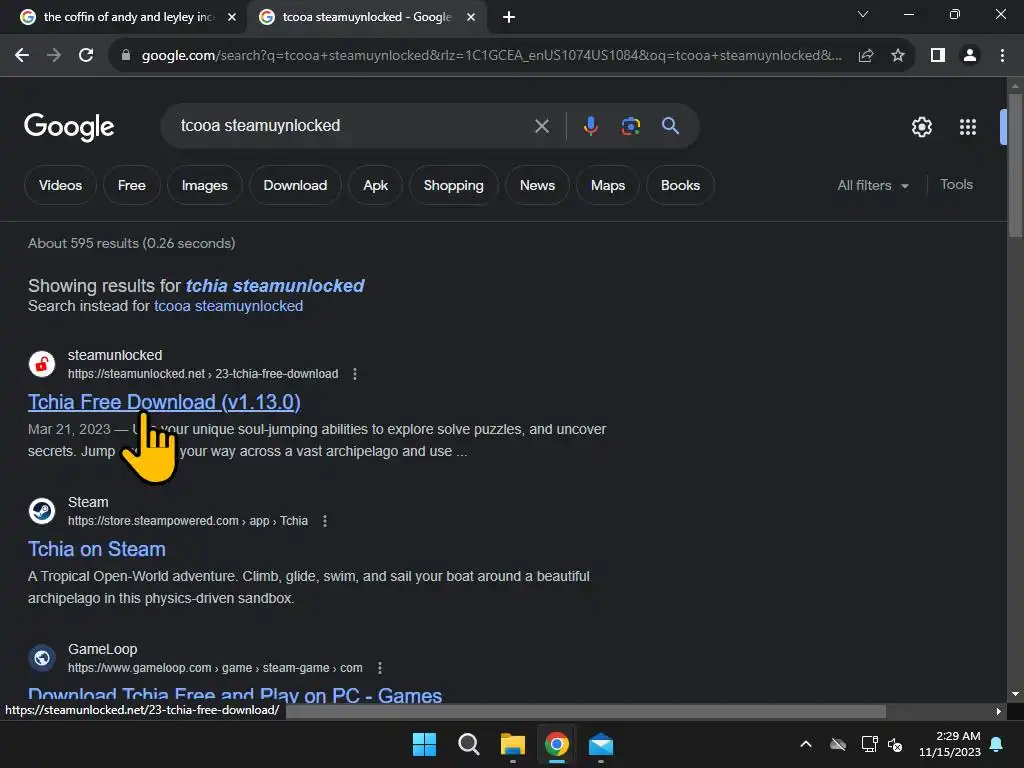Apply the Apk filter chip
1024x768 pixels.
376,185
